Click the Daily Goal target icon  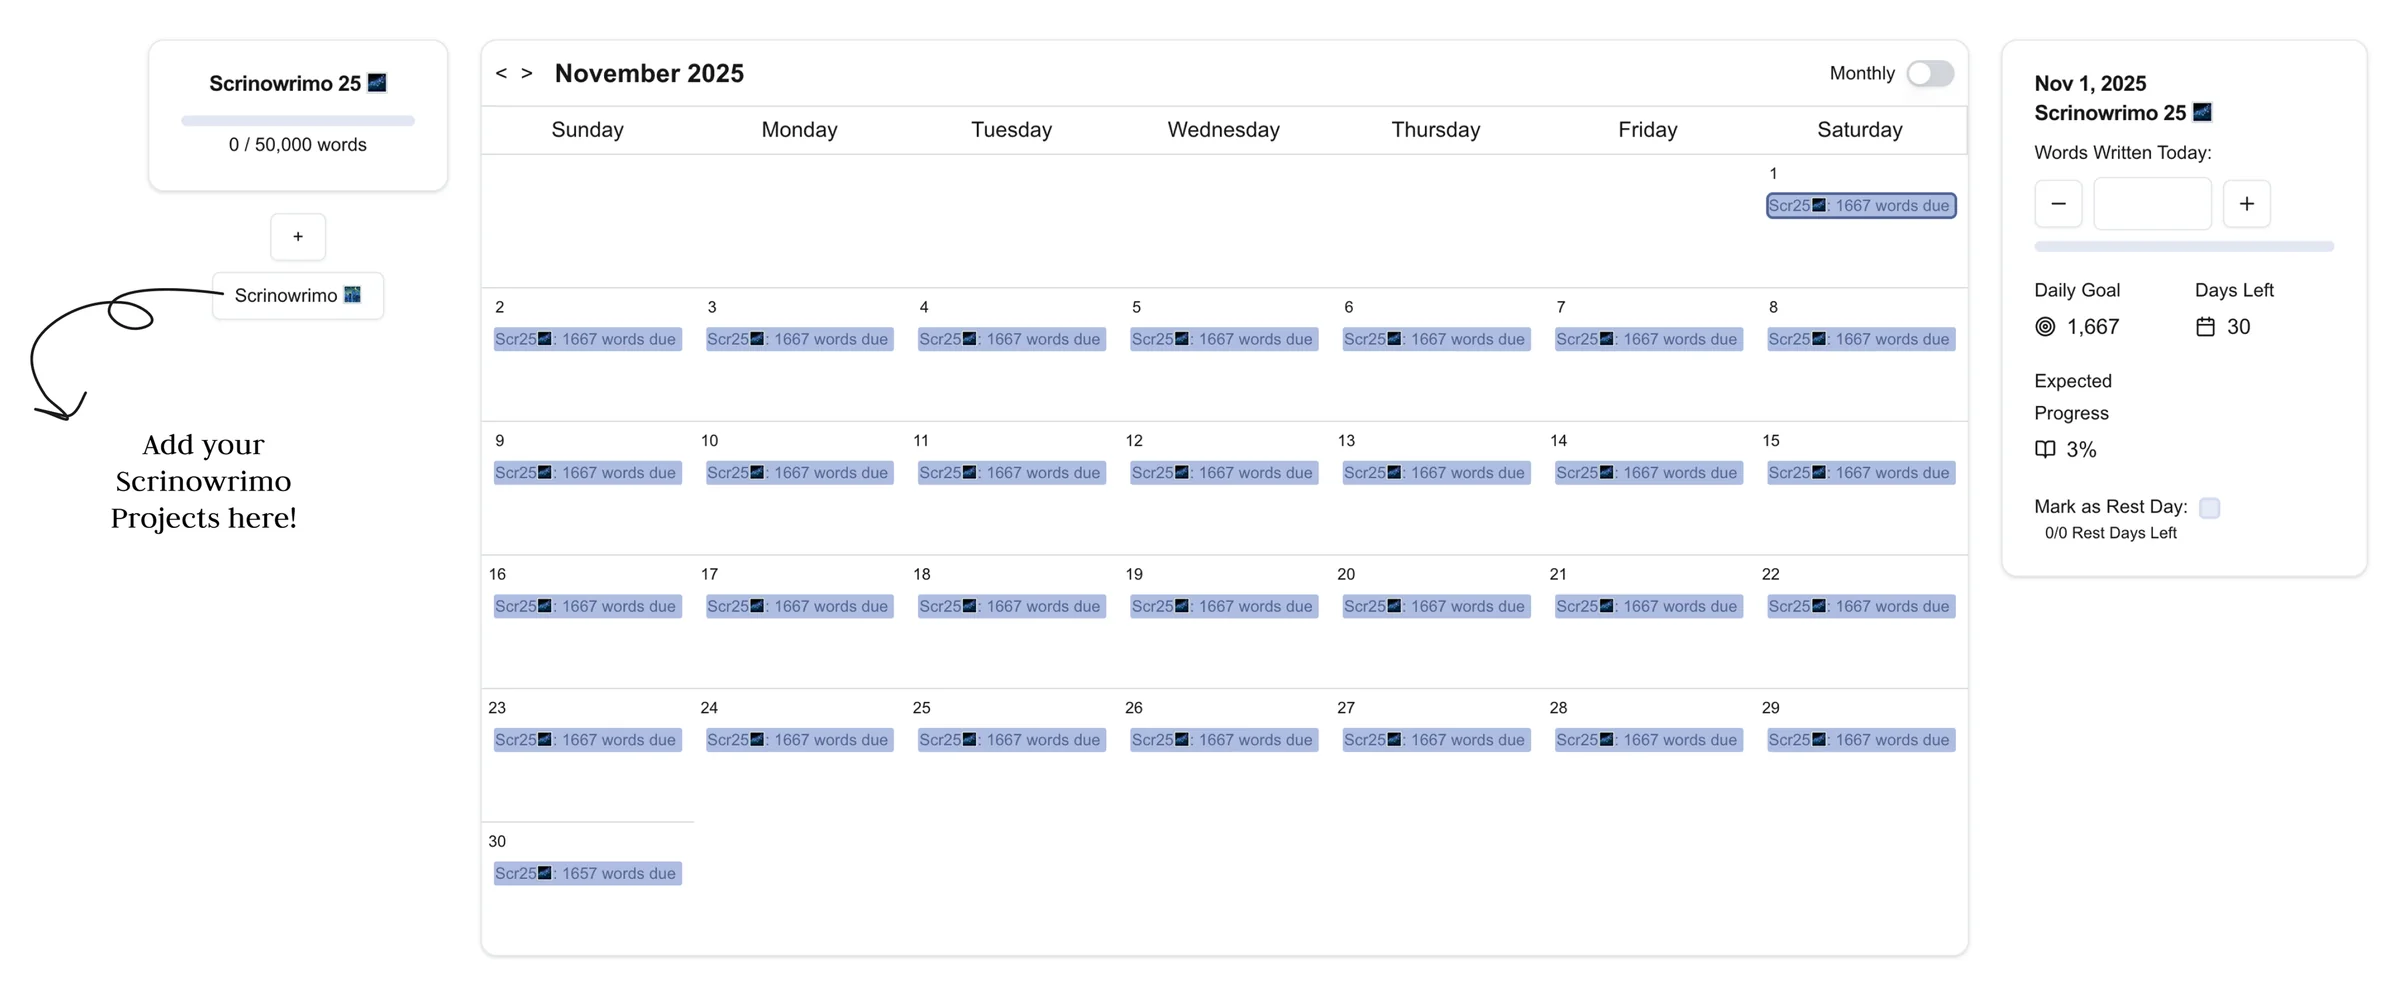(x=2045, y=327)
